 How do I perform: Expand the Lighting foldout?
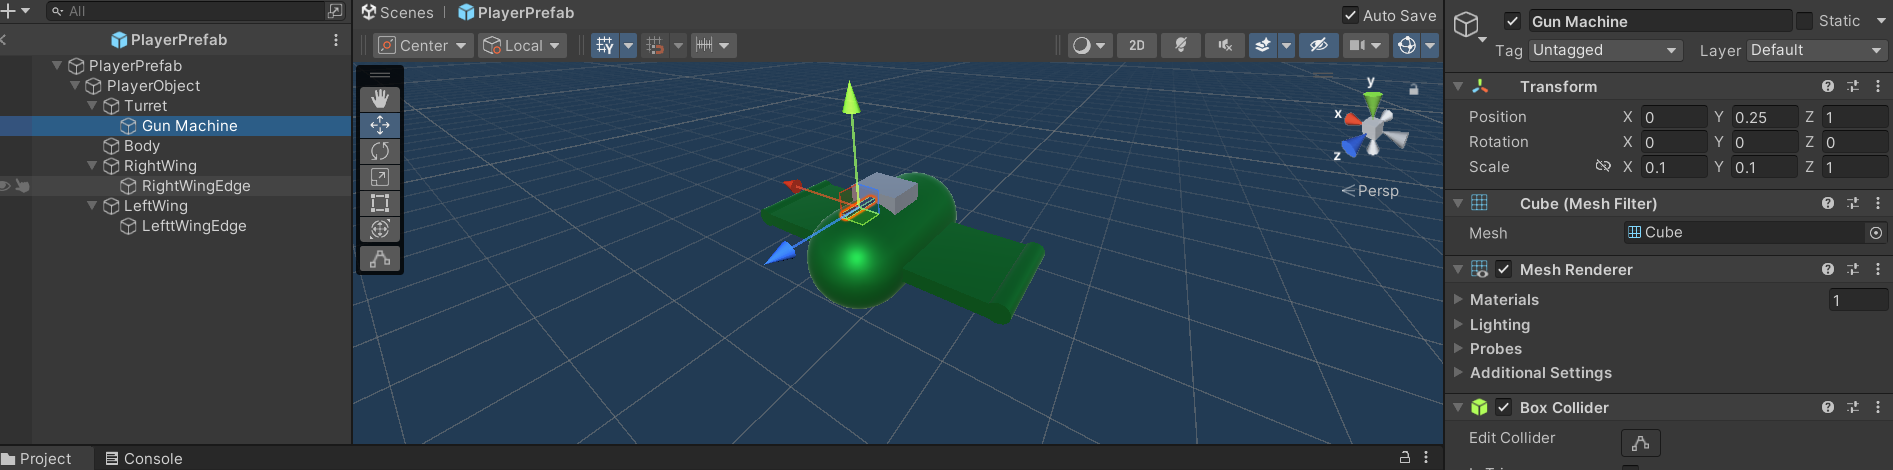[1458, 324]
